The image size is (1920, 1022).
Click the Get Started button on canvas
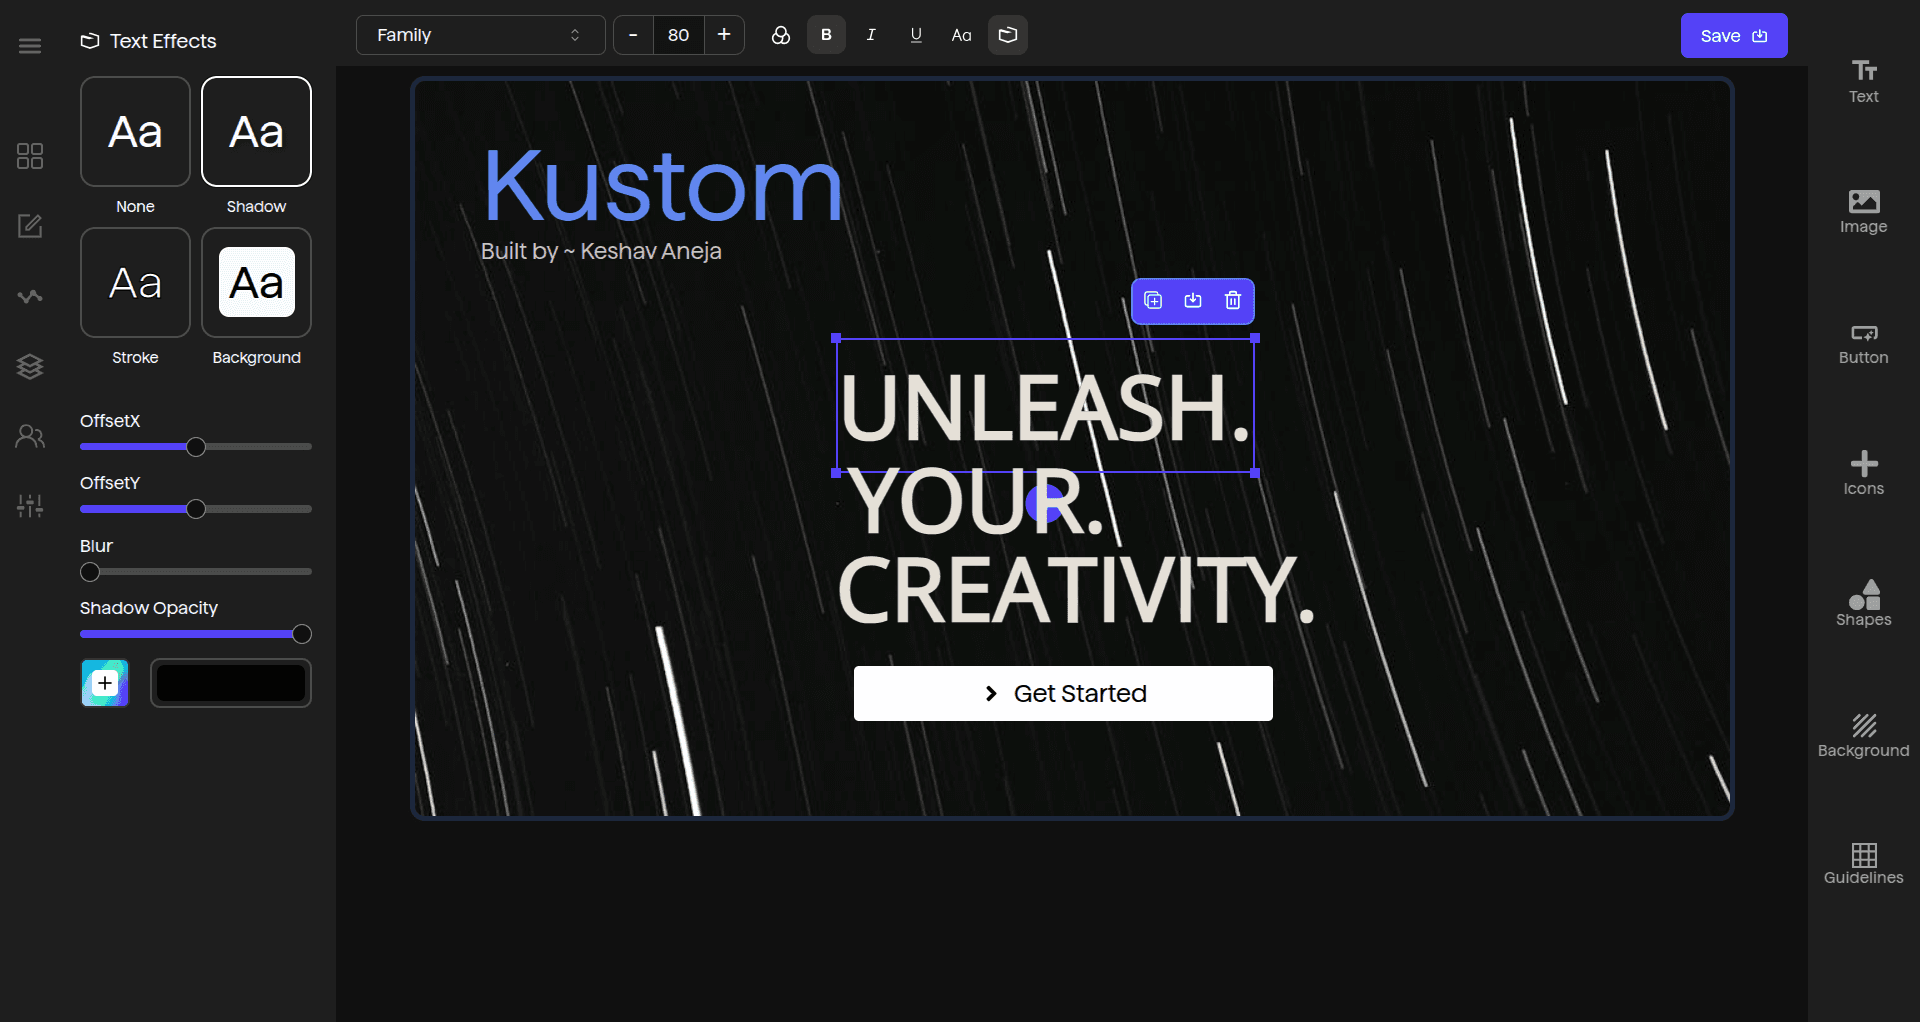pos(1063,693)
